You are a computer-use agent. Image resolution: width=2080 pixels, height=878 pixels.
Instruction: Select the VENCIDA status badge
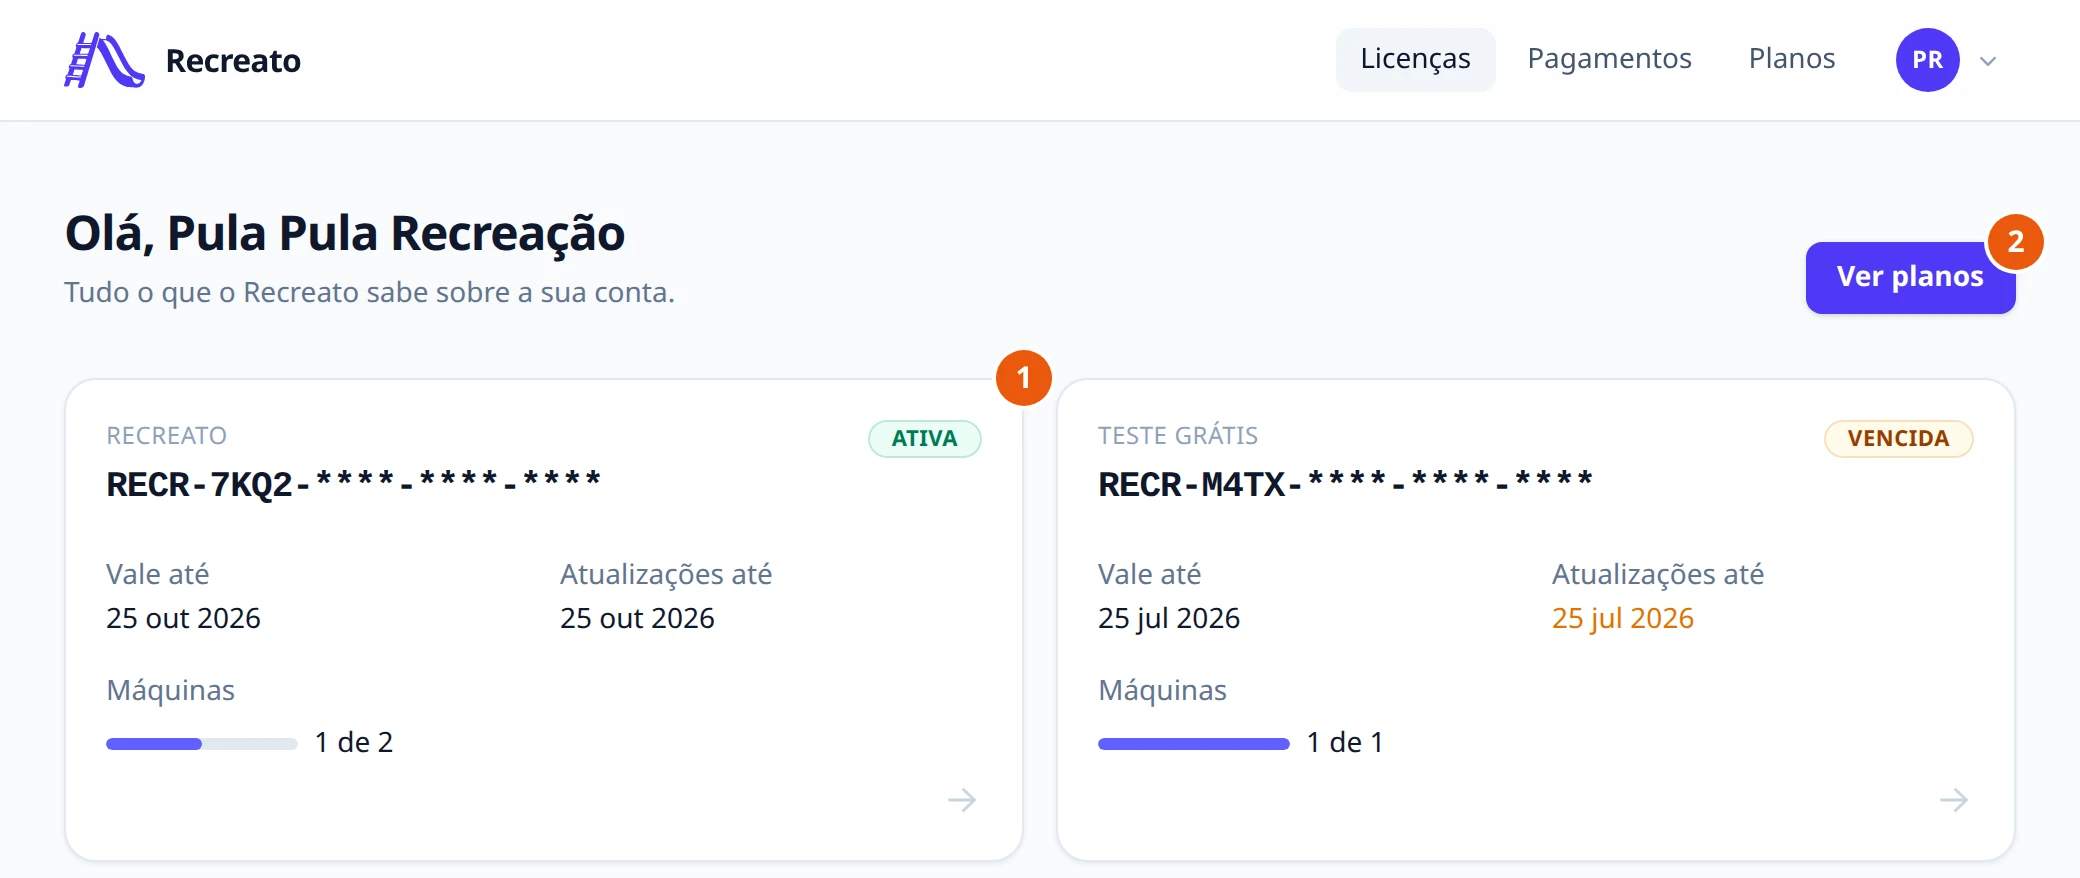click(1898, 438)
